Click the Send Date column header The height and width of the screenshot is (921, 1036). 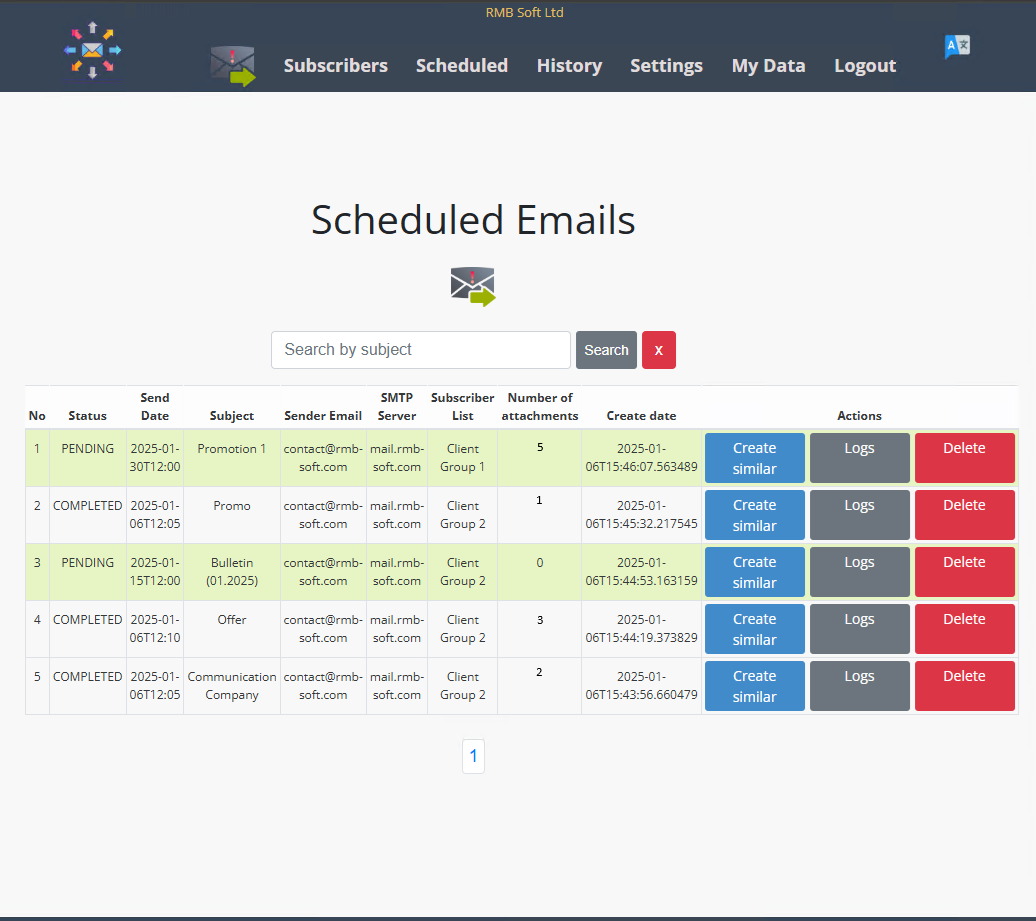pyautogui.click(x=155, y=407)
